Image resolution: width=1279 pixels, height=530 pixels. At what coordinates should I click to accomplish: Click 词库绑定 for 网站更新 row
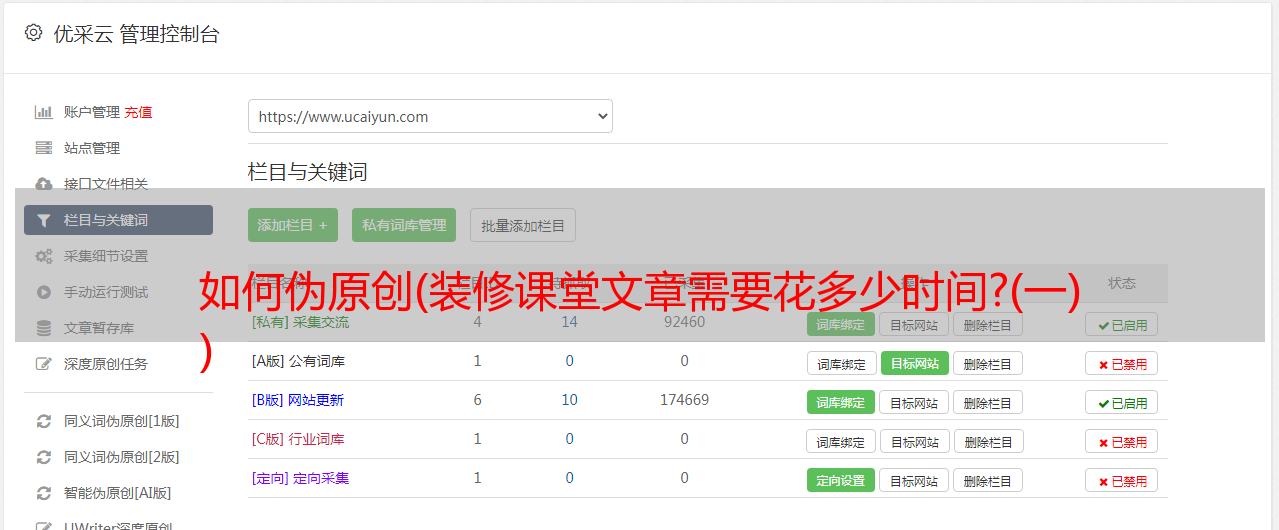(841, 402)
